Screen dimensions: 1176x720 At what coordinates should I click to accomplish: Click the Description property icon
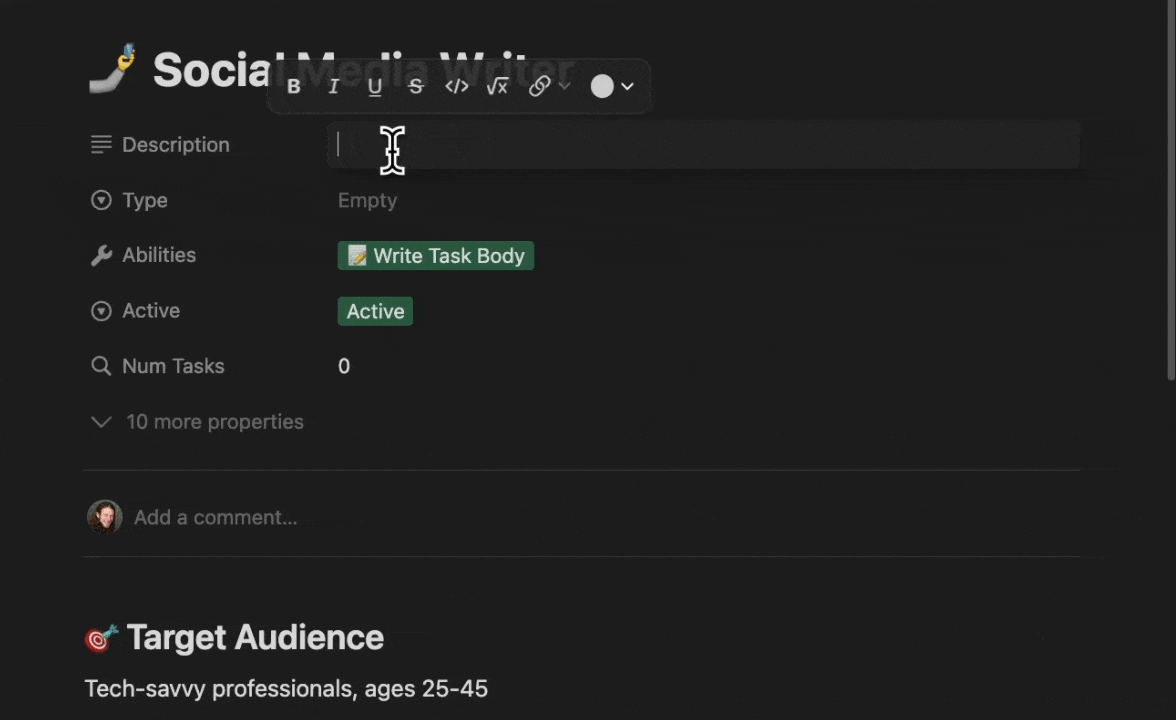(100, 144)
